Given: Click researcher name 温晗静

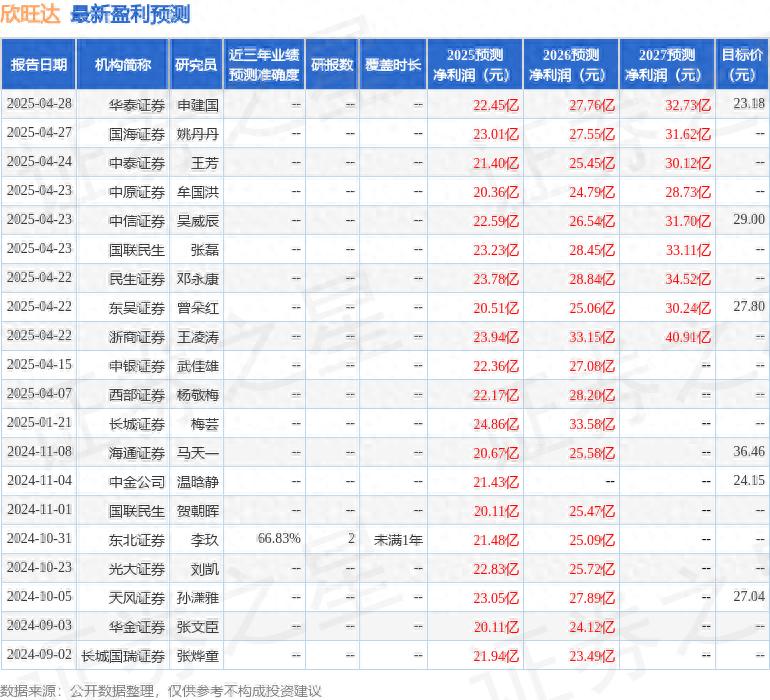Looking at the screenshot, I should tap(198, 482).
